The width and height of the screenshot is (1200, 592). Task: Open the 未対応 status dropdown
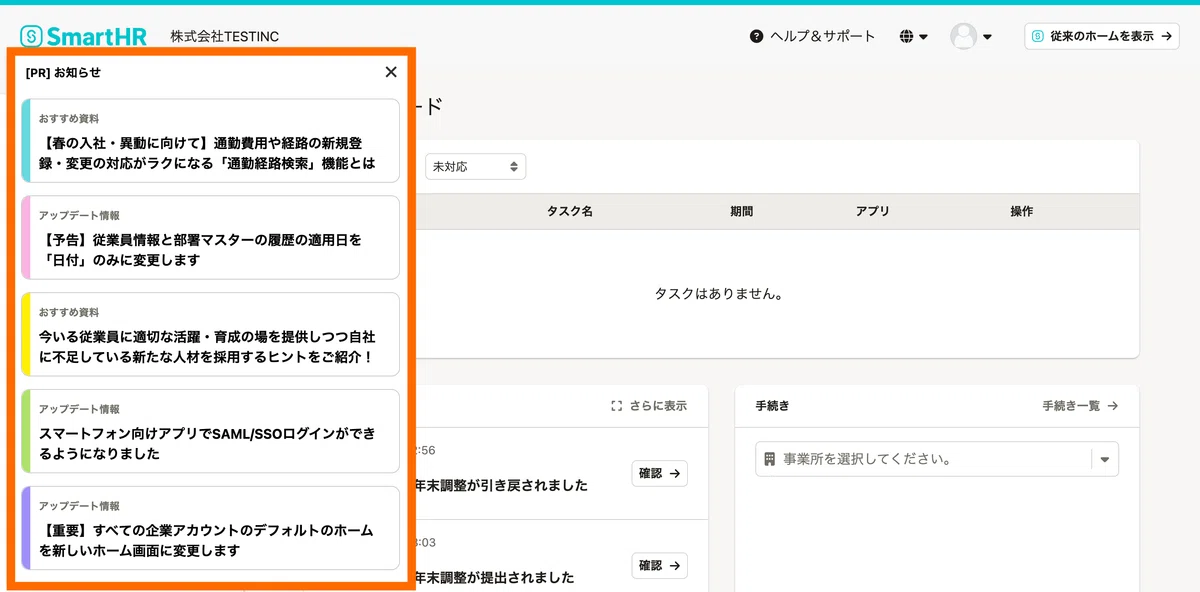click(x=475, y=167)
